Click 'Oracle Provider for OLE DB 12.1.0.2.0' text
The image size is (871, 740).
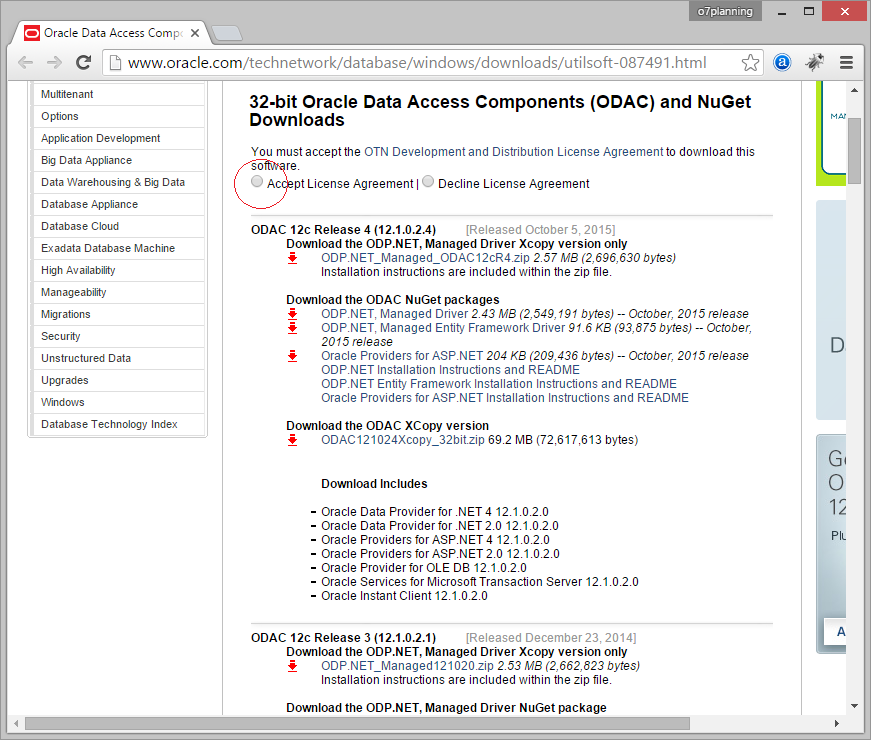424,568
